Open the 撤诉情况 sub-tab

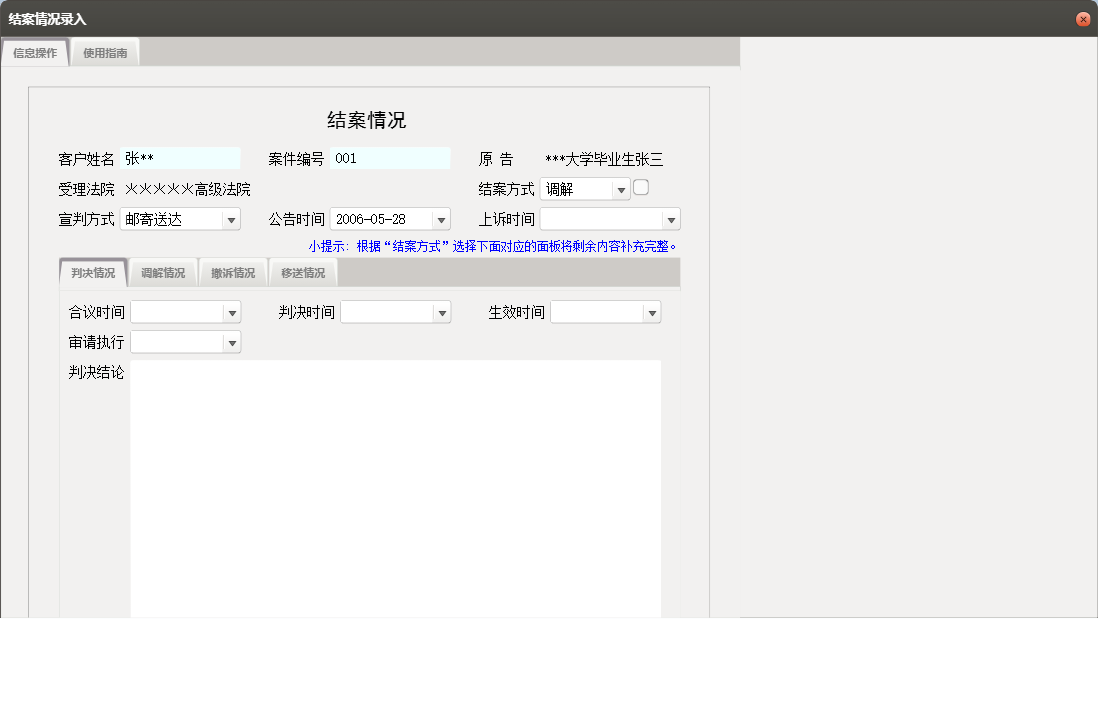click(x=233, y=273)
